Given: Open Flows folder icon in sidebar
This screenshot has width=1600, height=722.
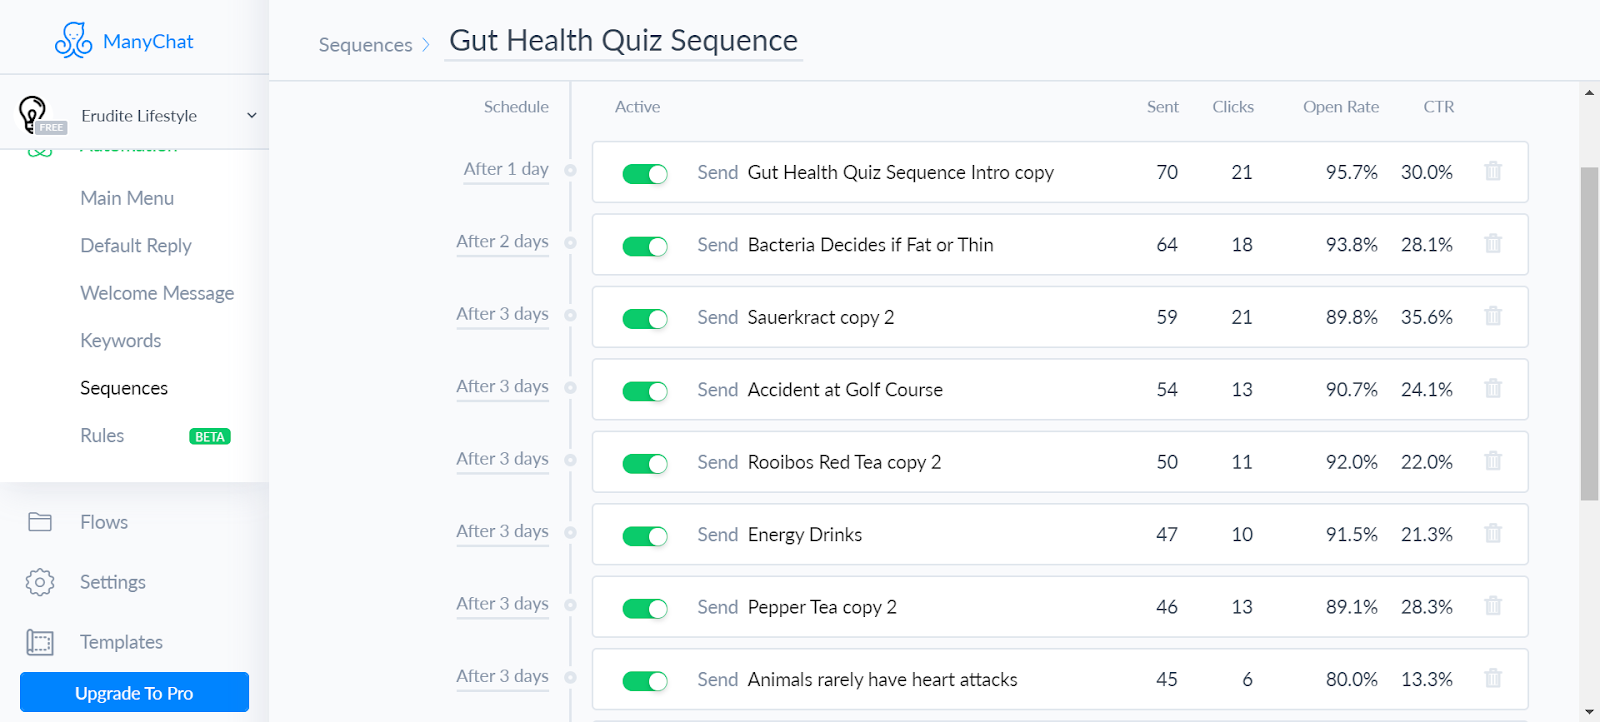Looking at the screenshot, I should click(40, 522).
